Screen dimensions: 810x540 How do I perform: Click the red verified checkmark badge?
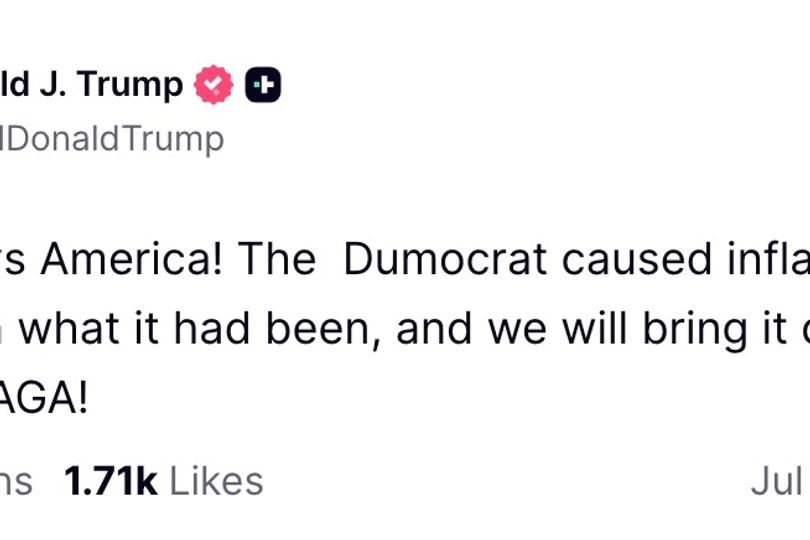point(213,85)
